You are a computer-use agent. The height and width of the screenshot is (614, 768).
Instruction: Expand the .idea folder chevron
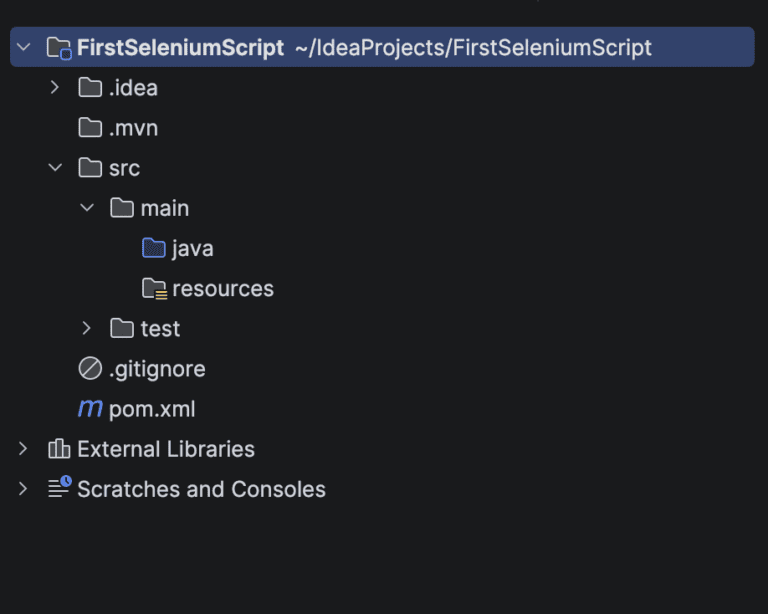(55, 88)
